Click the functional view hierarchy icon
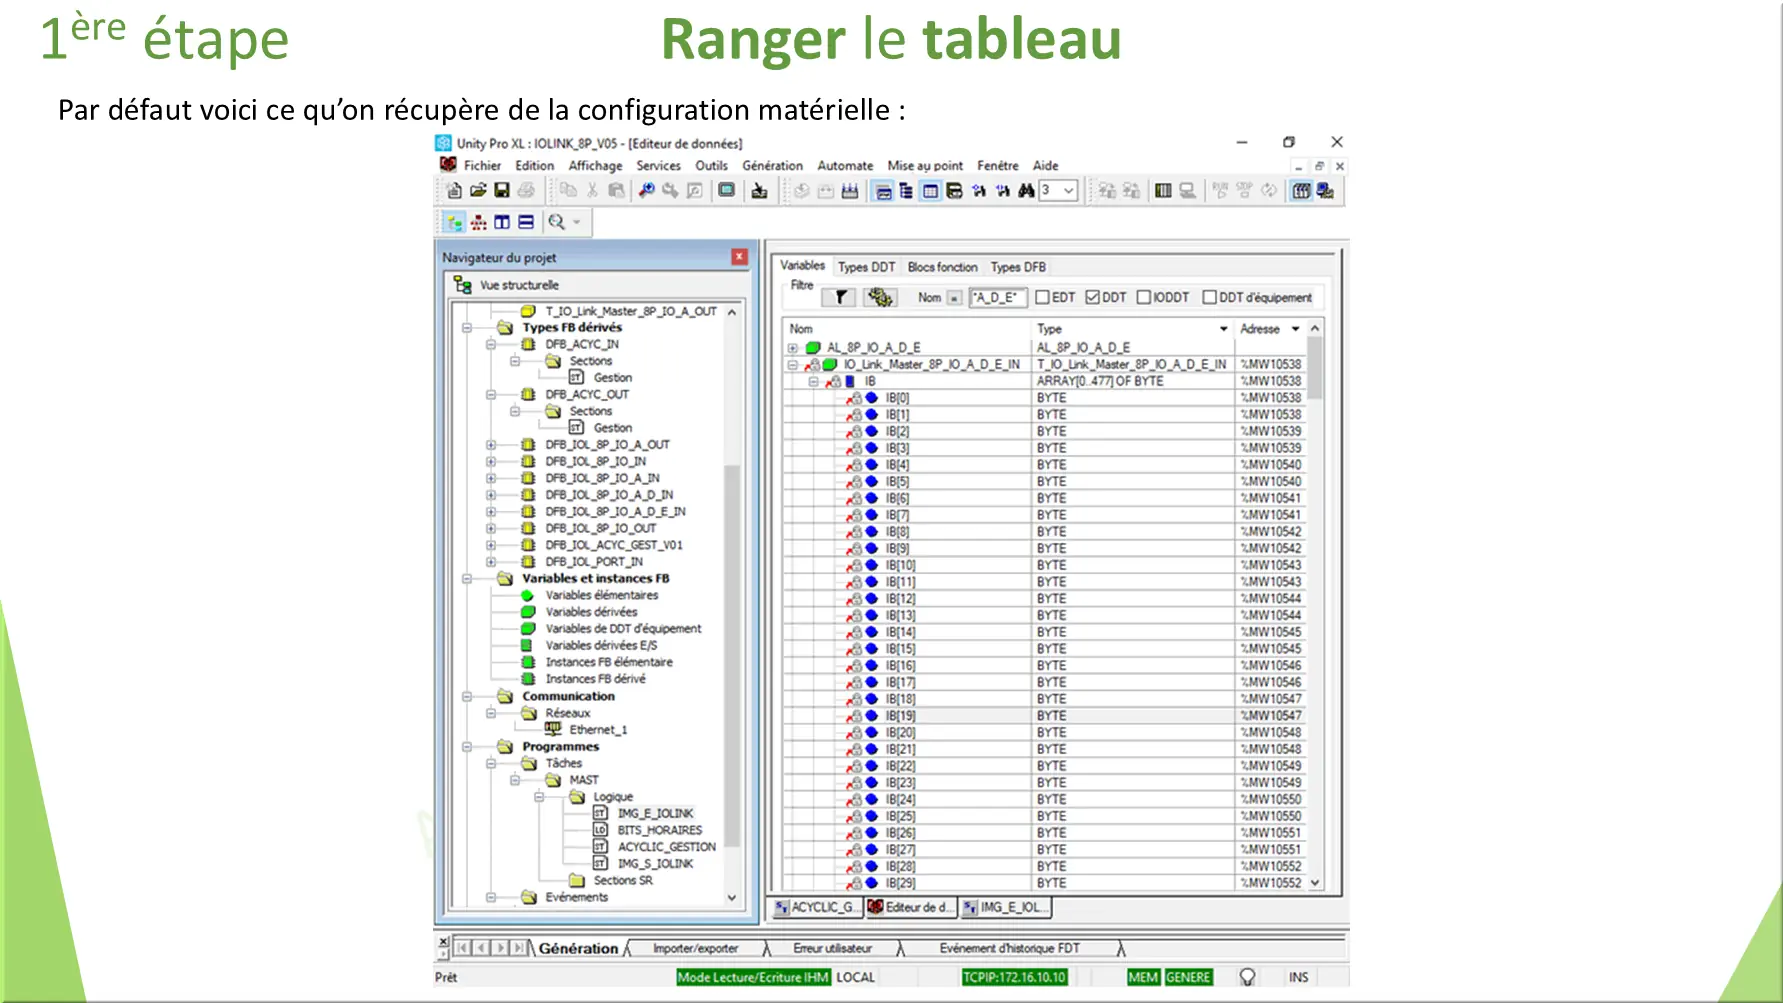The height and width of the screenshot is (1003, 1783). click(479, 222)
